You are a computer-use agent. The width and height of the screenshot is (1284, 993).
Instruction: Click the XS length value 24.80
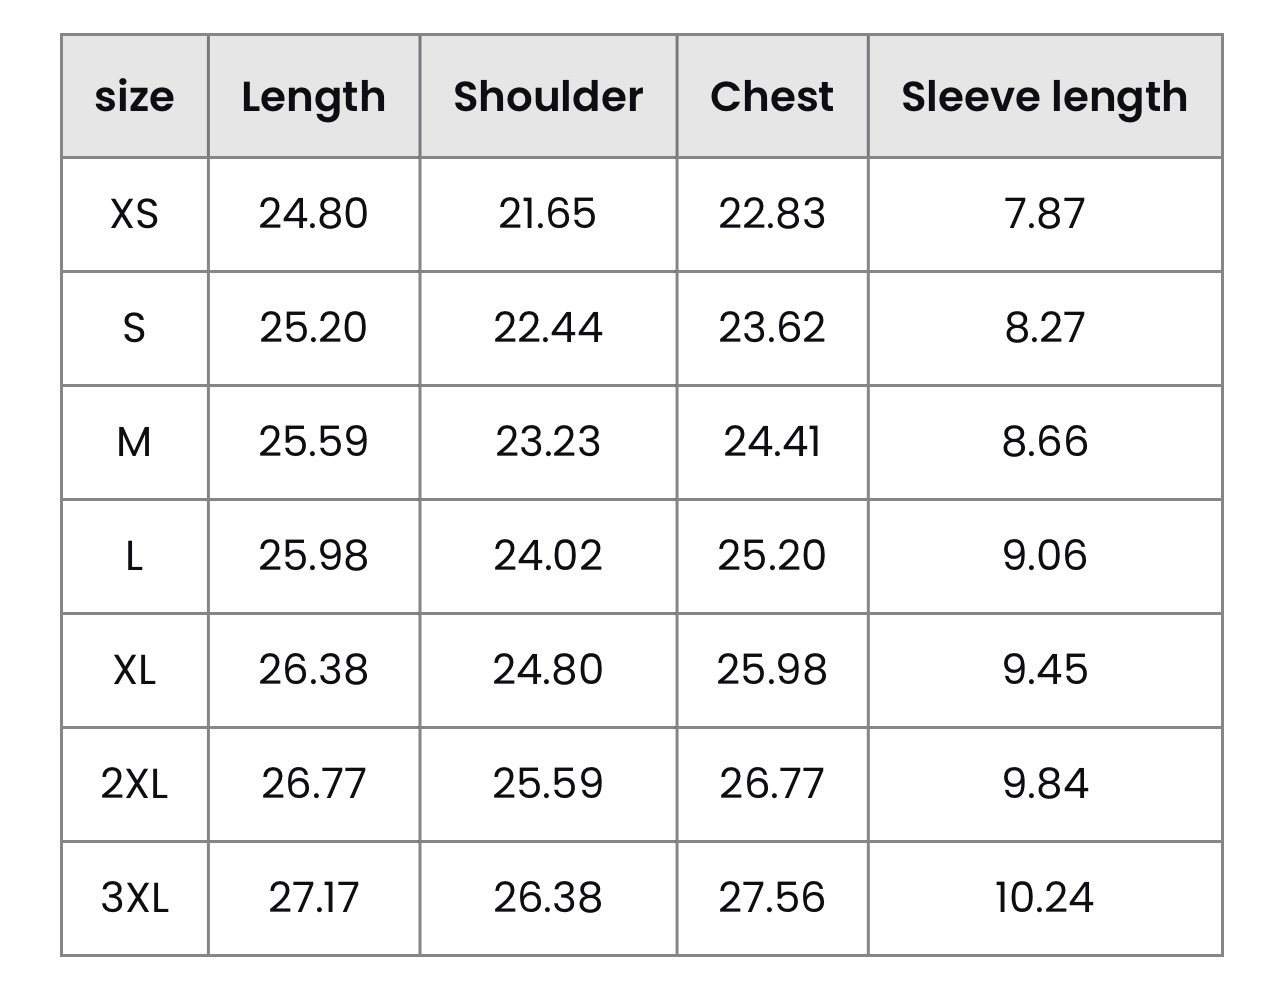click(314, 214)
